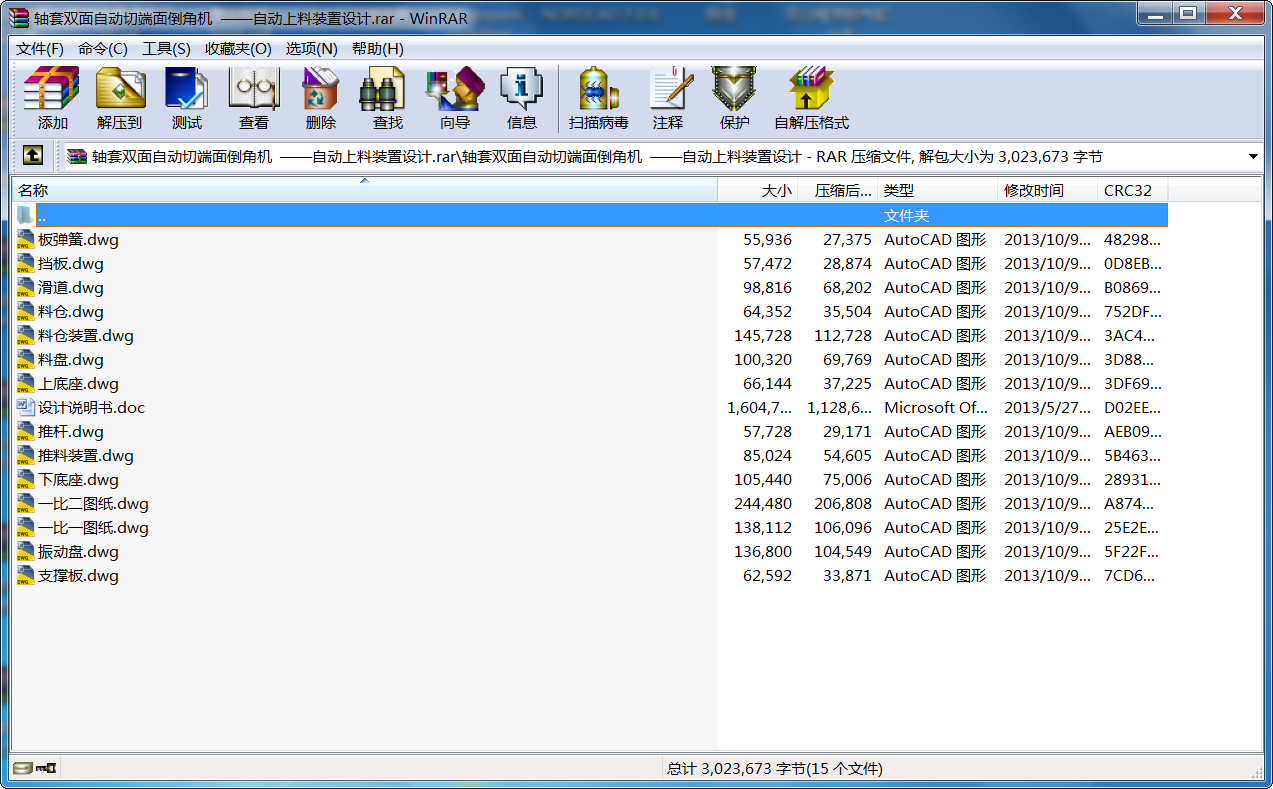Click the DWG icon of 下底座.dwg
This screenshot has height=789, width=1273.
coord(26,479)
